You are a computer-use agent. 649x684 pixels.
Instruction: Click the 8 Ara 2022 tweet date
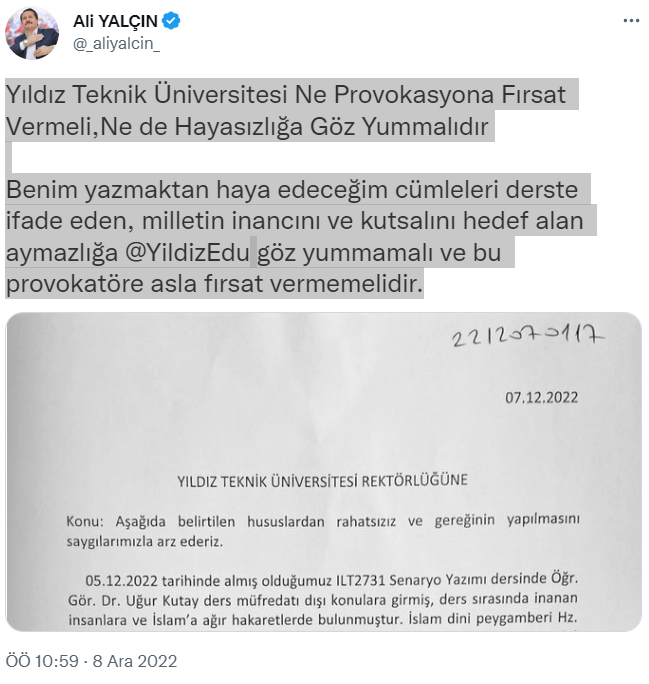pos(135,661)
